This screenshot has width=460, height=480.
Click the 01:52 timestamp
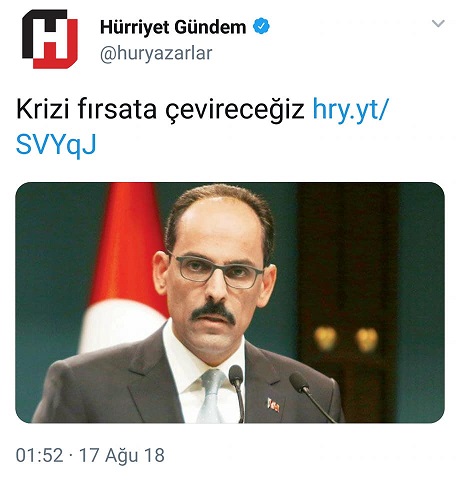(x=39, y=455)
